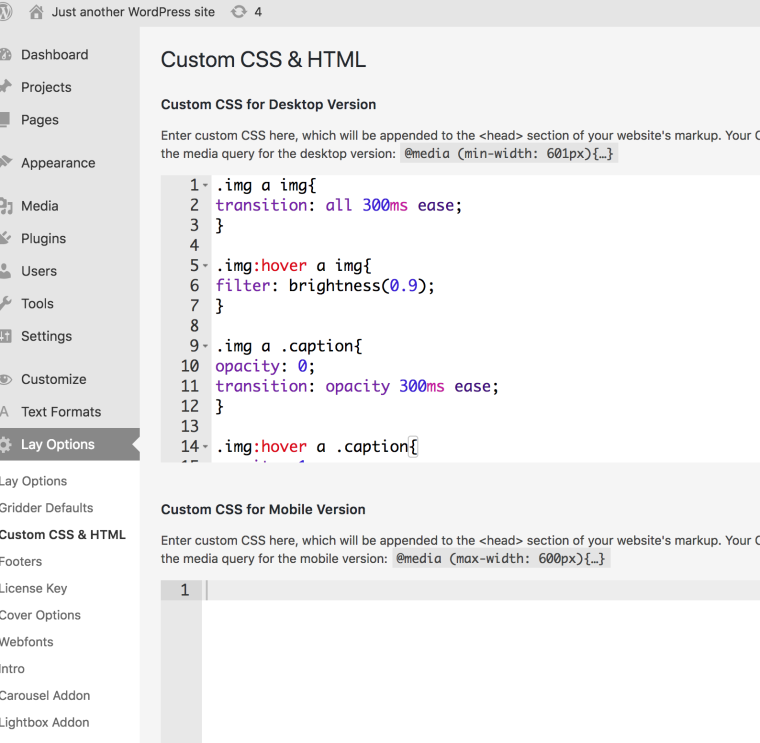Click the Settings icon in sidebar
760x743 pixels.
(5, 337)
